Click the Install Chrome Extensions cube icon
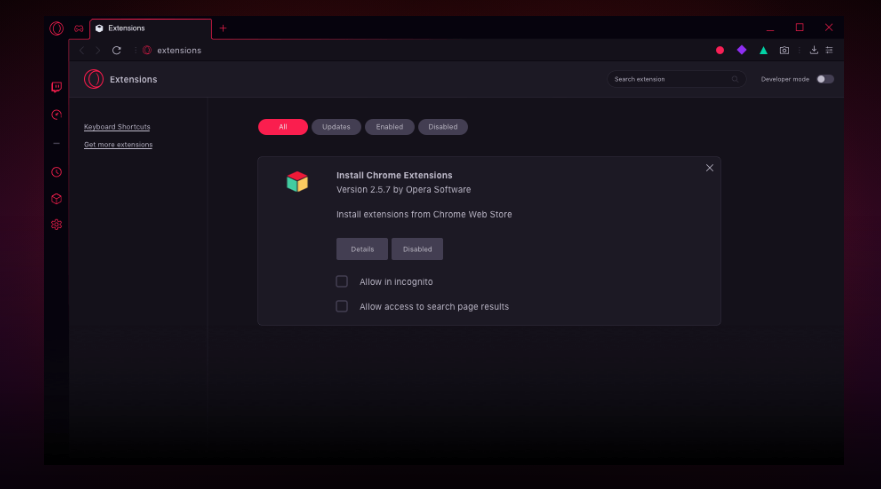Image resolution: width=881 pixels, height=489 pixels. click(297, 182)
